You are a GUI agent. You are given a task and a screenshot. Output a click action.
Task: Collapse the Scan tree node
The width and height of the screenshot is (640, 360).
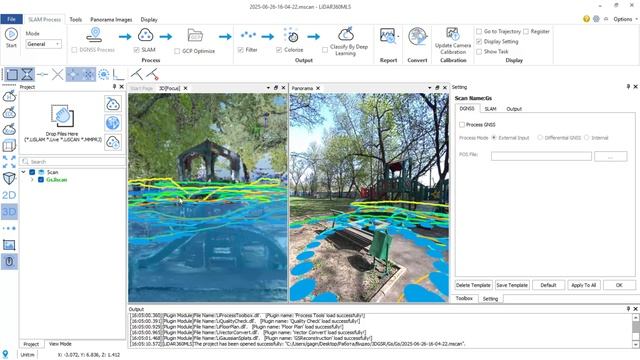tap(24, 172)
